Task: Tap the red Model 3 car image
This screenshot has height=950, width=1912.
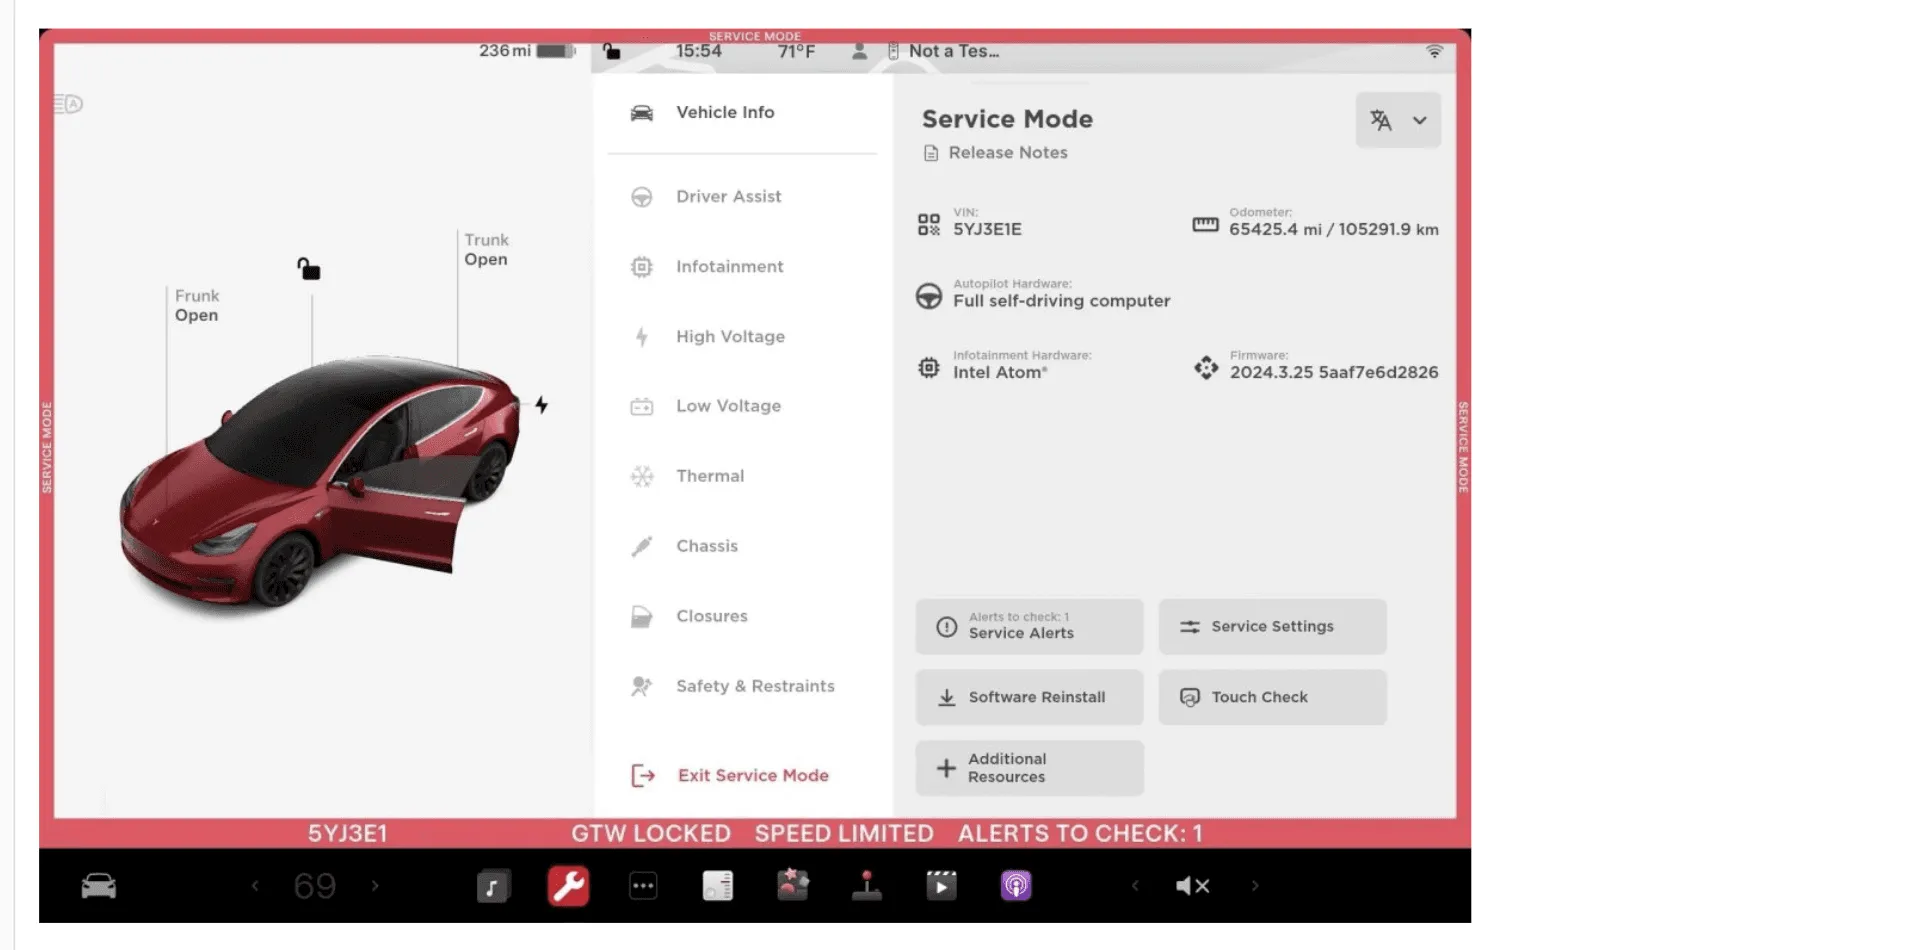Action: point(320,483)
